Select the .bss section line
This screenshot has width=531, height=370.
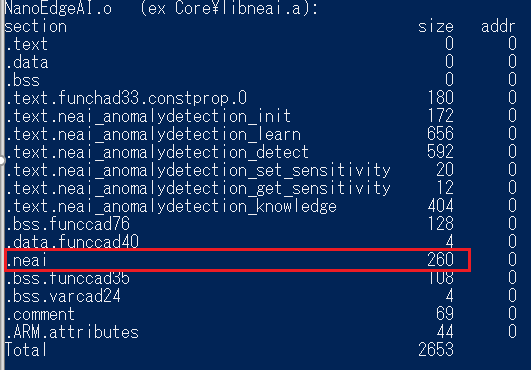click(x=261, y=80)
